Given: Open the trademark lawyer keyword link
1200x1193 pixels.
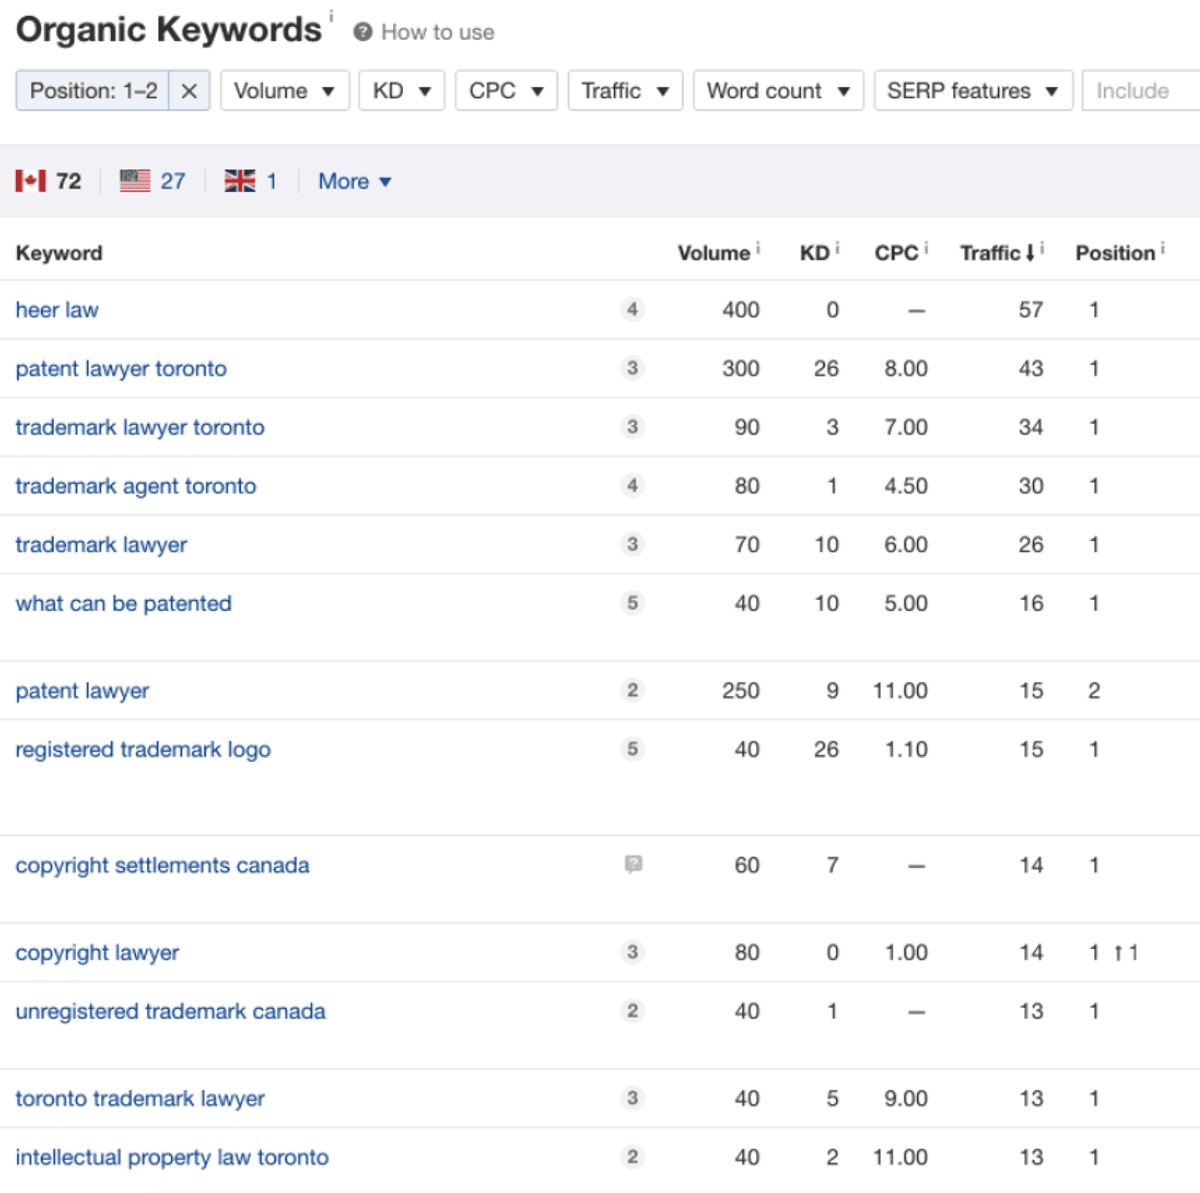Looking at the screenshot, I should coord(101,545).
